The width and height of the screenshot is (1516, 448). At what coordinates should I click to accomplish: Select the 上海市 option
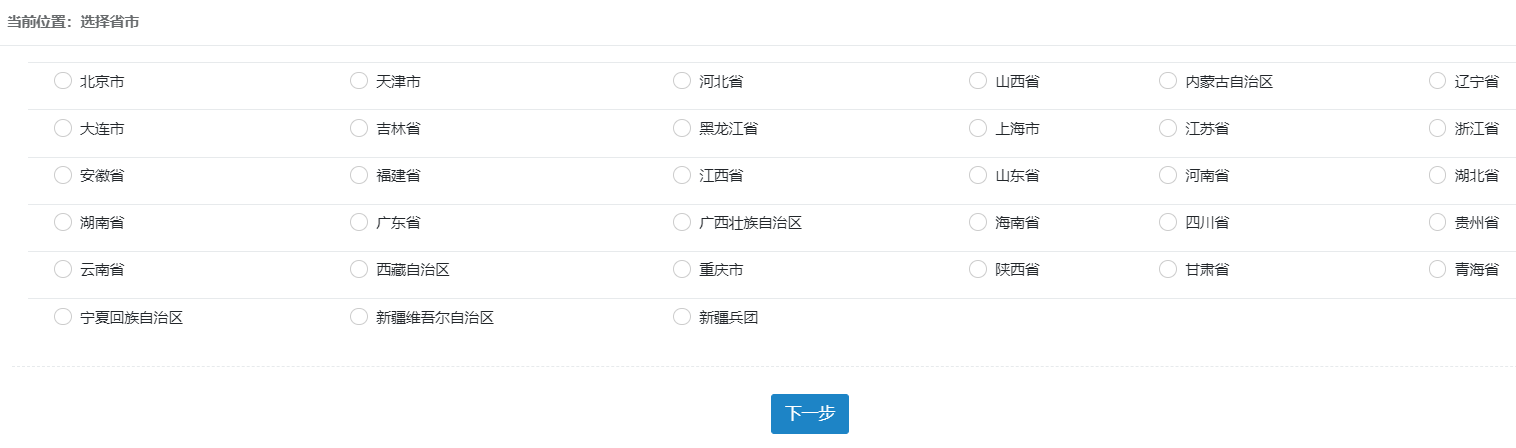coord(978,128)
